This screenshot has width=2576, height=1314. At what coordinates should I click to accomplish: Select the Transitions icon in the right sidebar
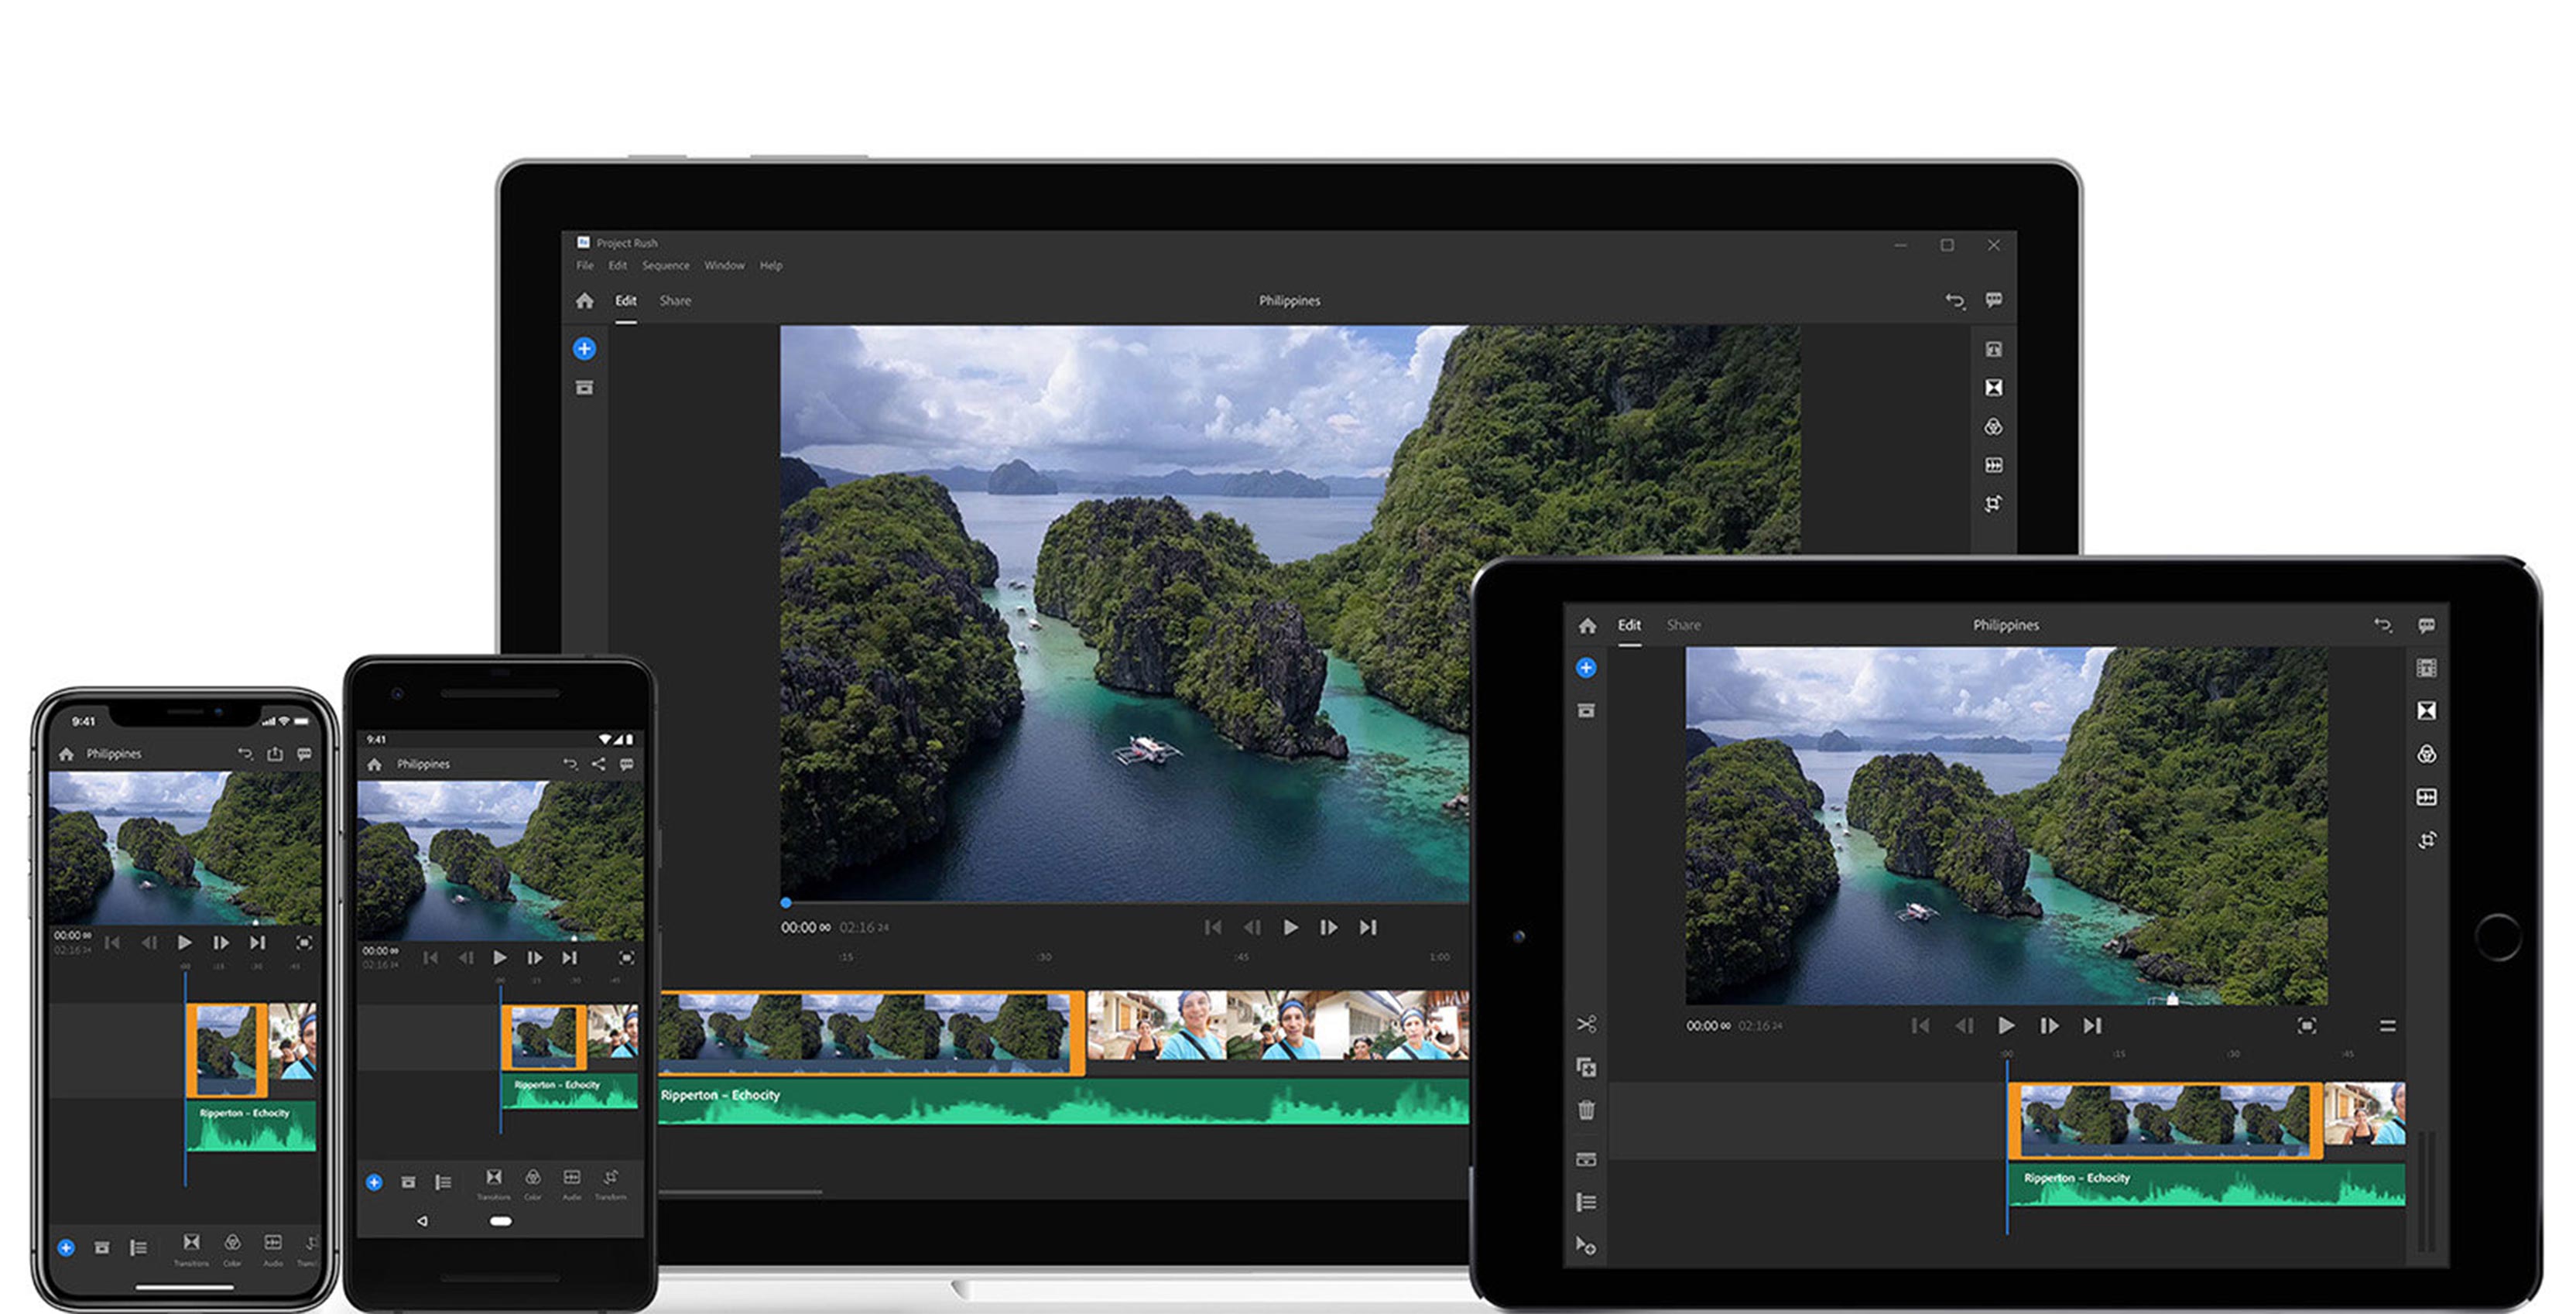[1995, 388]
